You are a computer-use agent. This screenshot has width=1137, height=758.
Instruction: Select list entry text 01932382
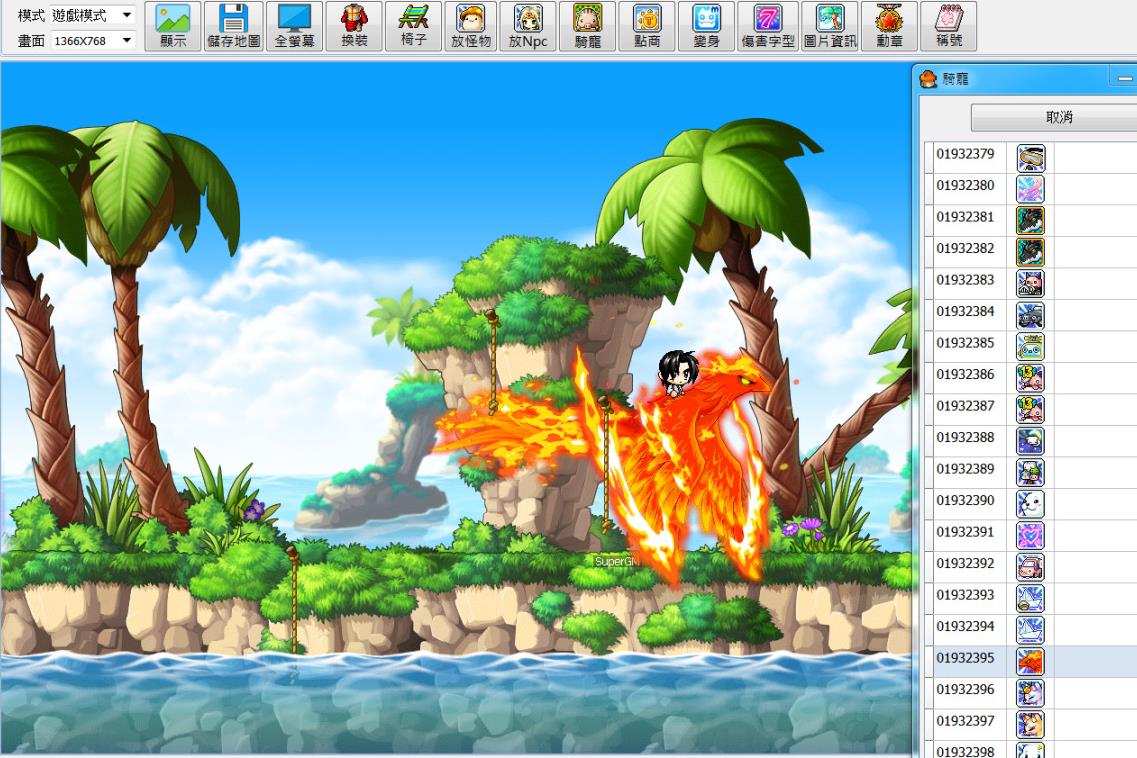point(965,248)
